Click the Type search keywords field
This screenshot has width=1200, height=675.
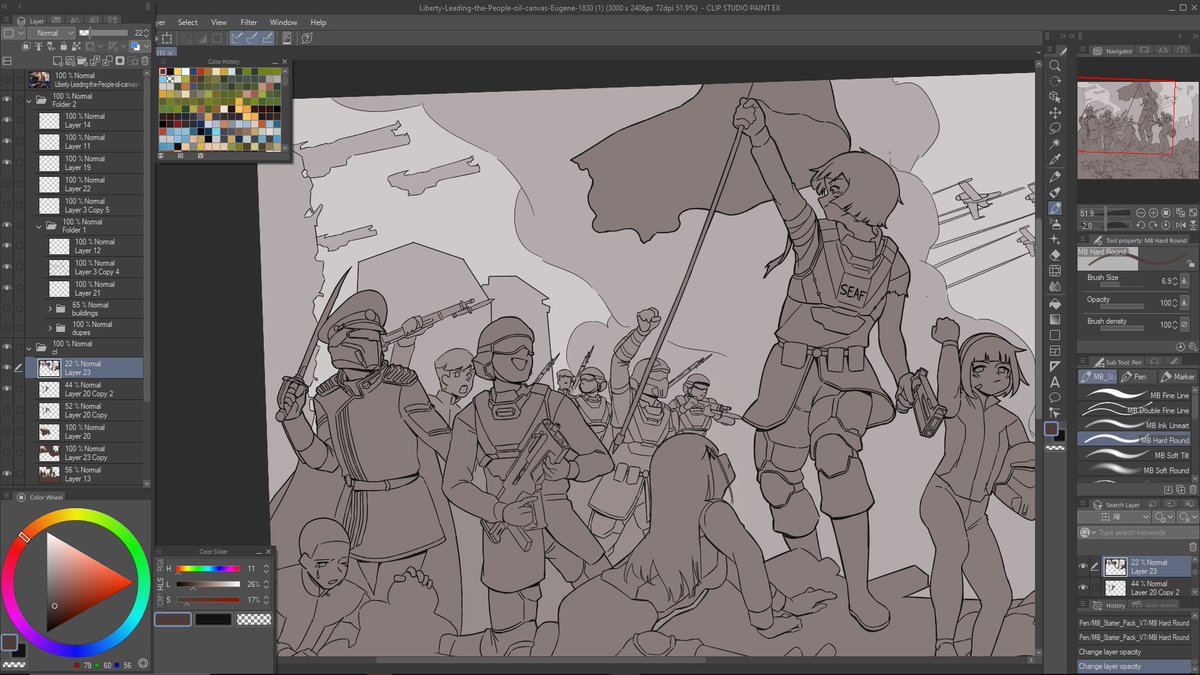(1140, 532)
